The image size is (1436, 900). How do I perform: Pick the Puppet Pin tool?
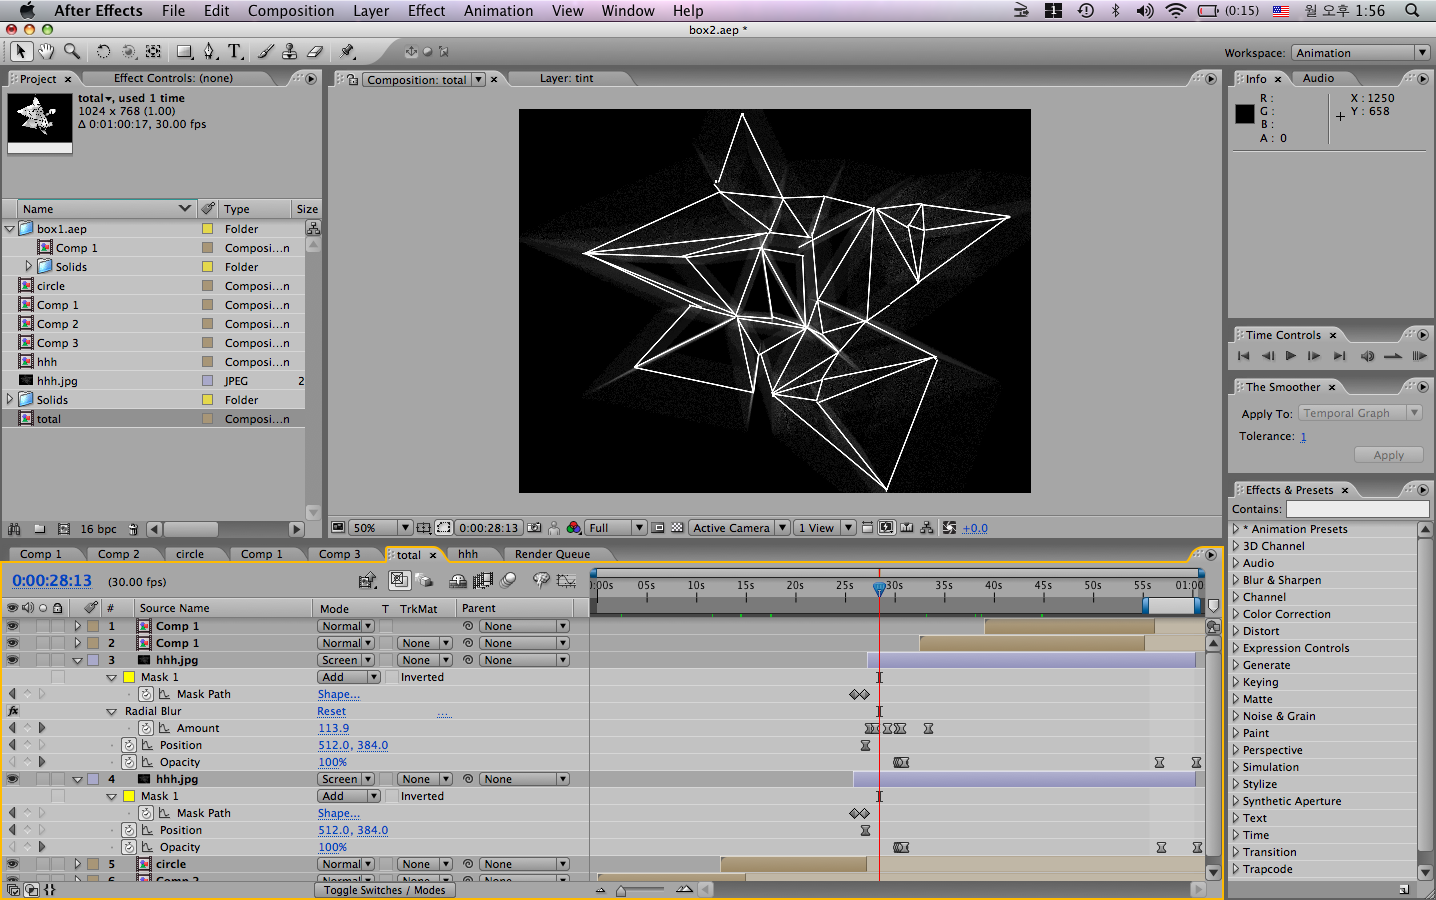[347, 51]
